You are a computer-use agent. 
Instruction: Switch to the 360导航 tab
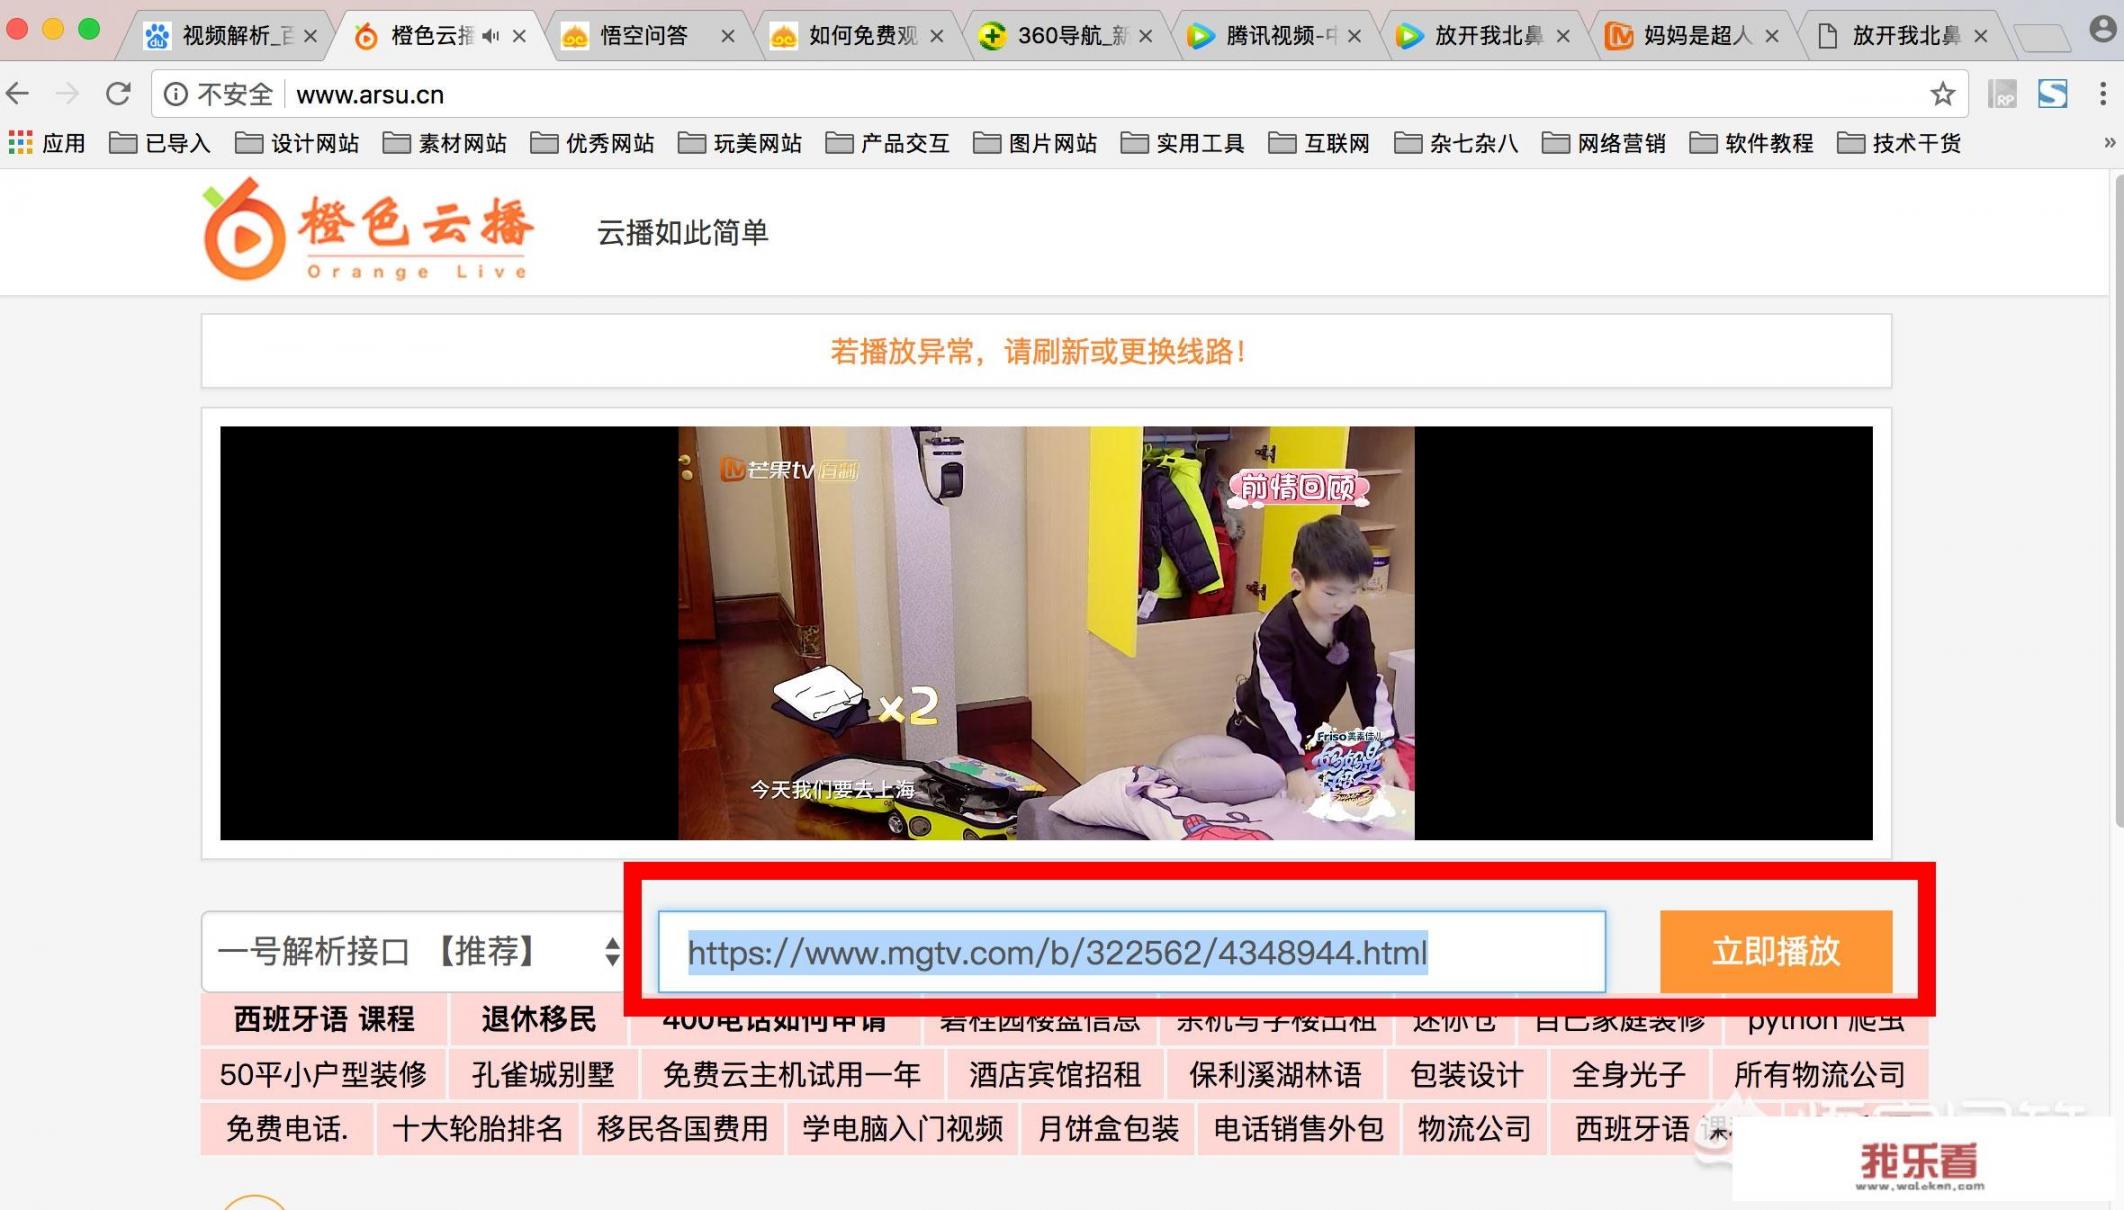coord(1065,36)
